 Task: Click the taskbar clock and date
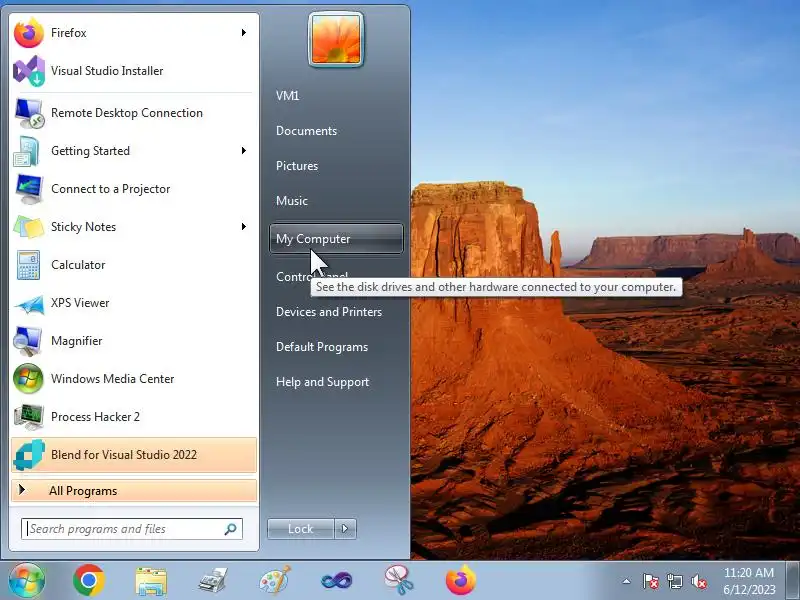[x=749, y=581]
